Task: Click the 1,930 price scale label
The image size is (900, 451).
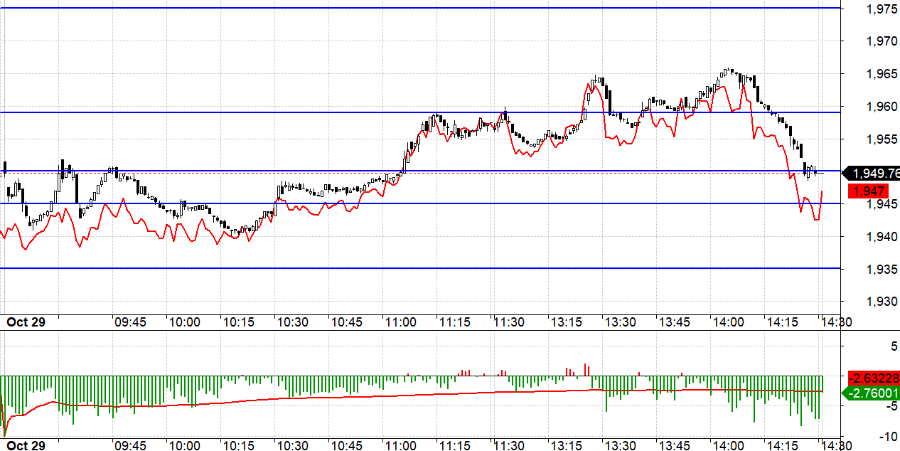Action: pos(878,302)
